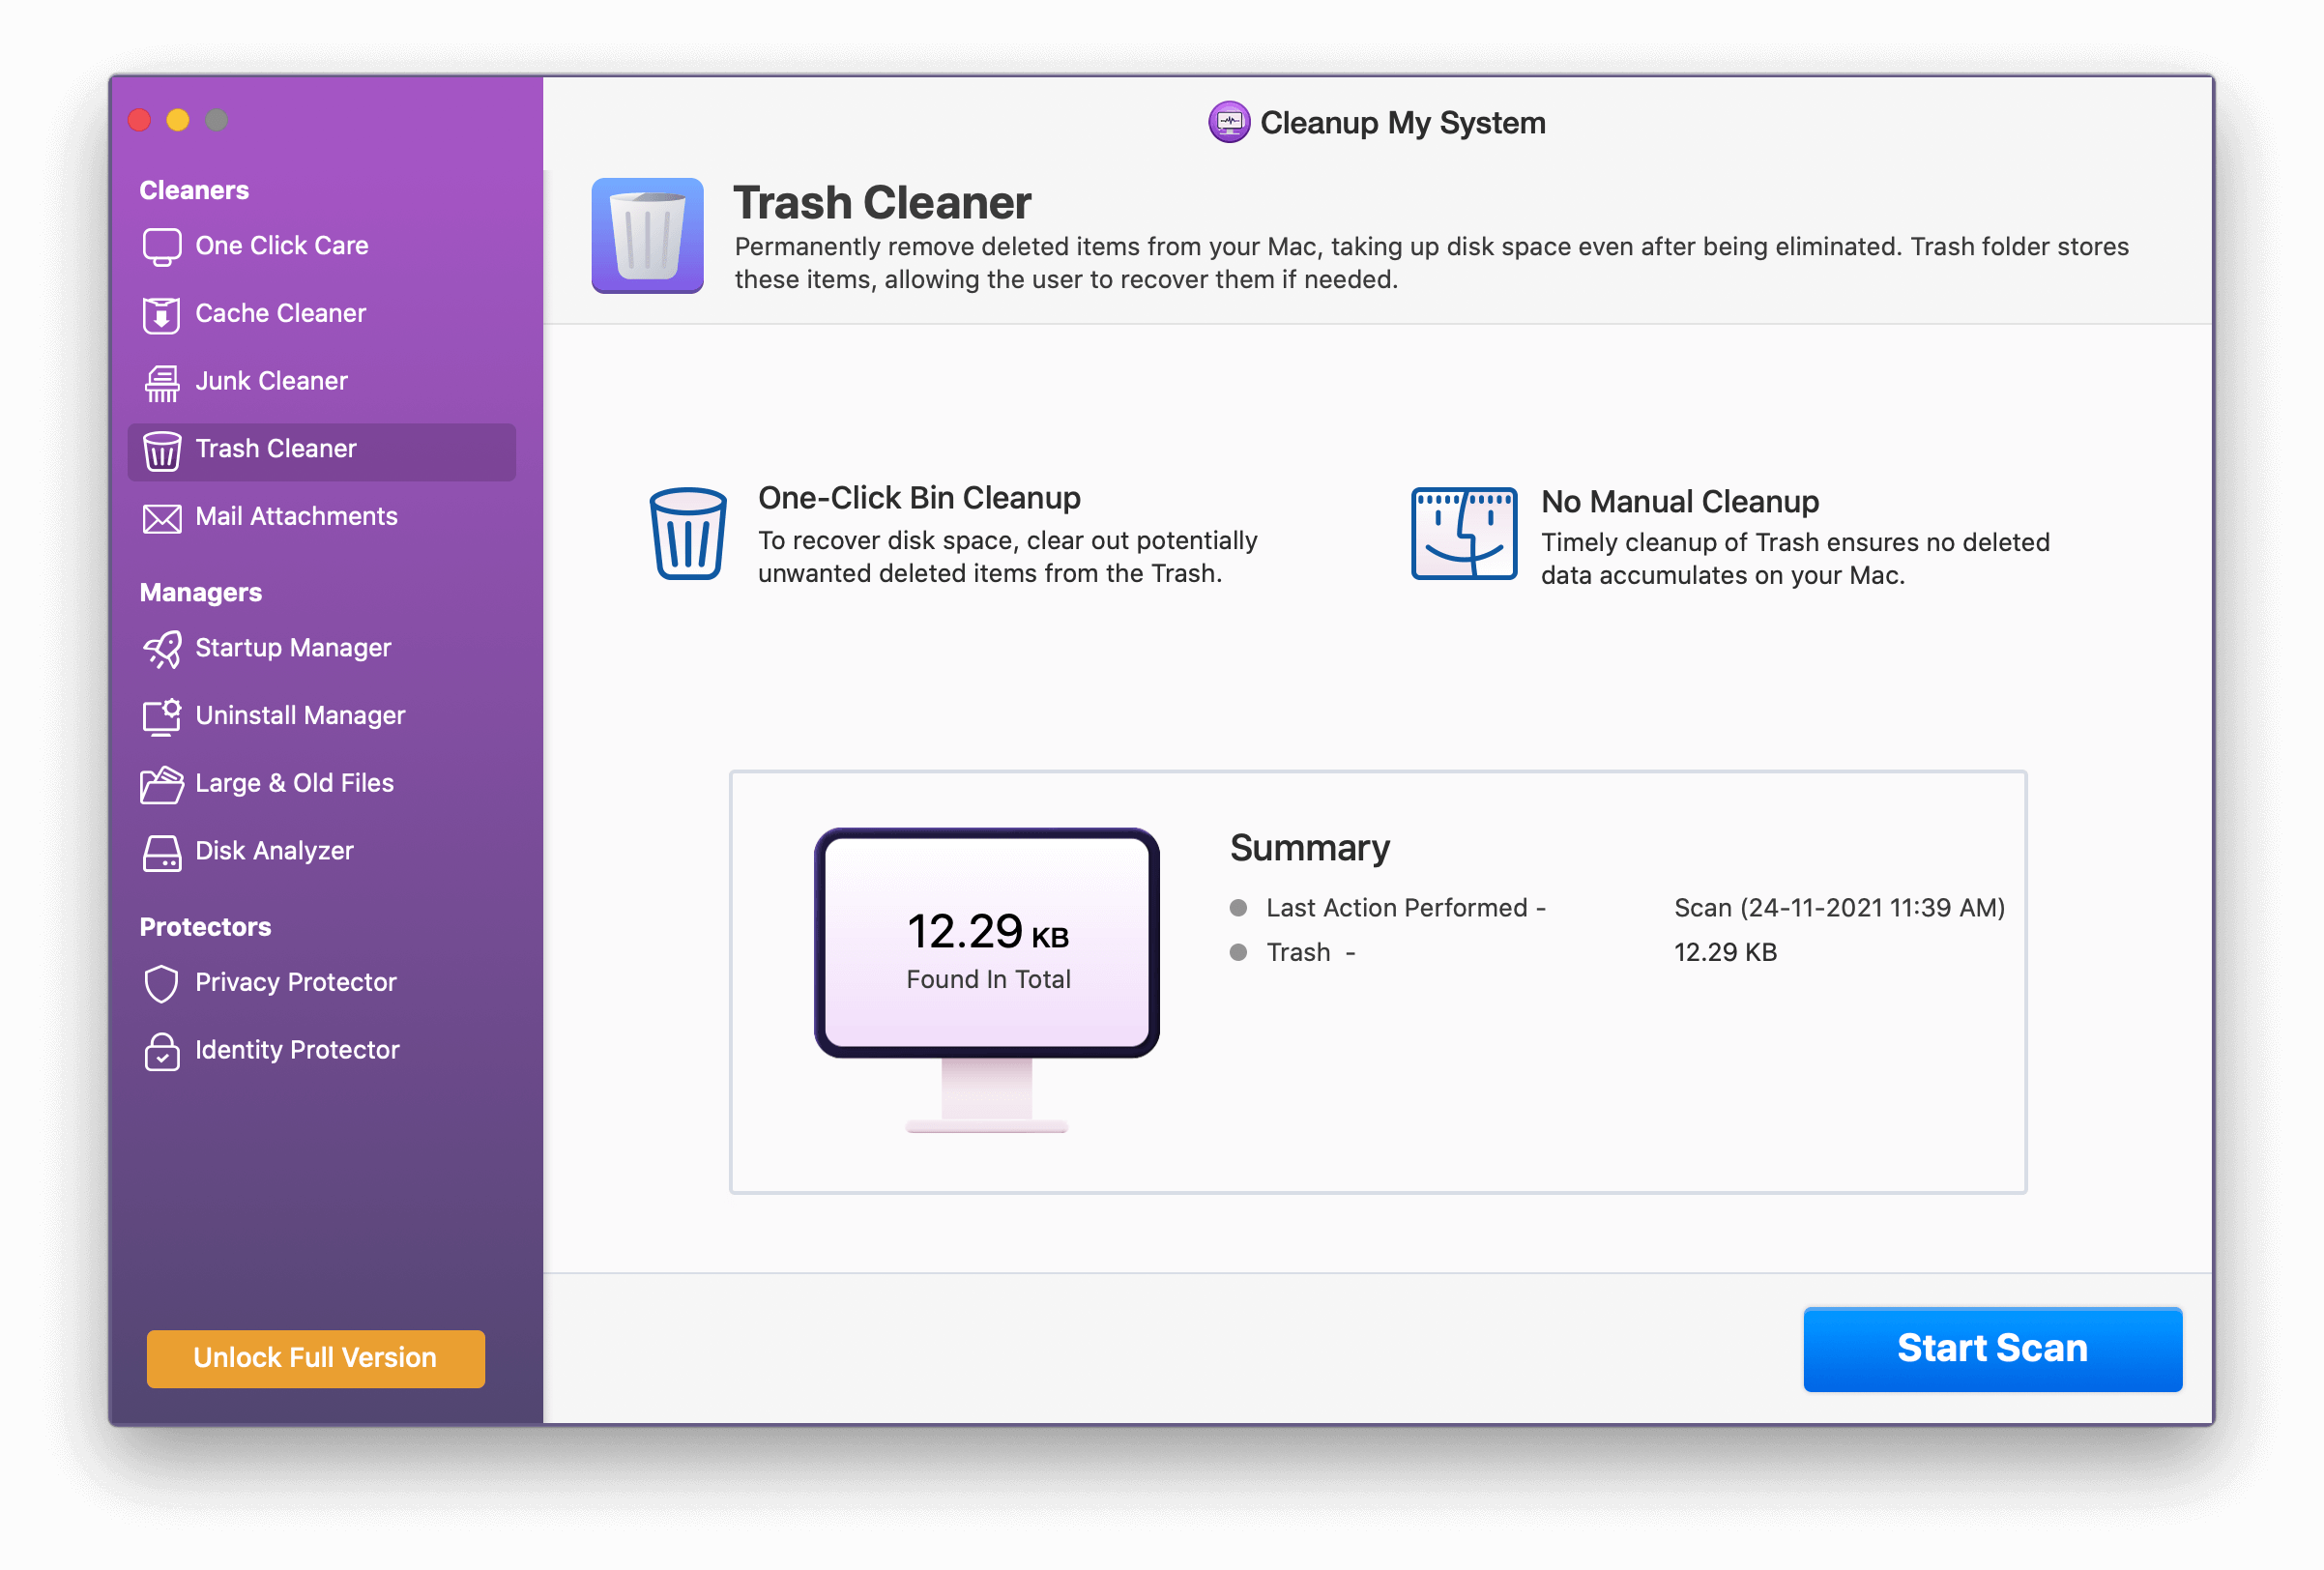Click the One-Click Bin Cleanup bin icon
The image size is (2324, 1570).
pos(688,534)
